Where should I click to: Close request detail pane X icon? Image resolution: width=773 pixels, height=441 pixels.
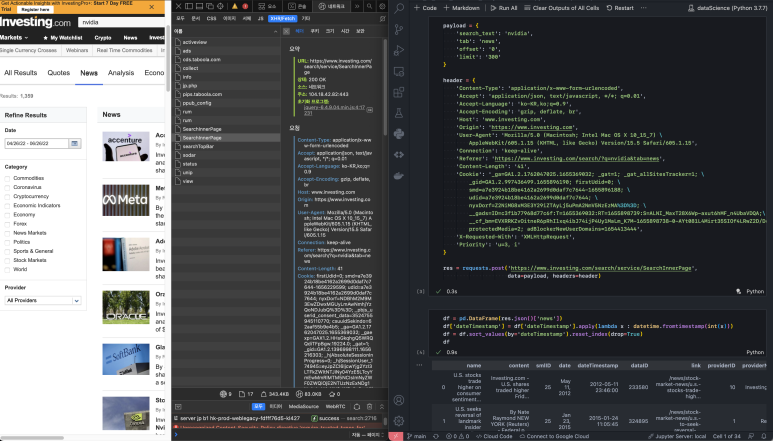[286, 31]
